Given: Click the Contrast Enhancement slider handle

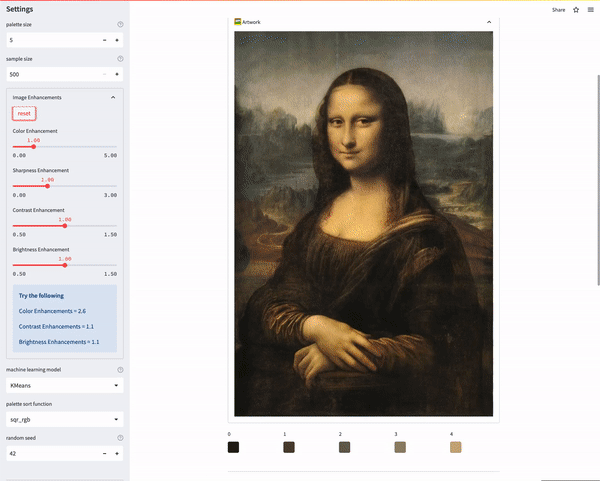Looking at the screenshot, I should [x=65, y=226].
